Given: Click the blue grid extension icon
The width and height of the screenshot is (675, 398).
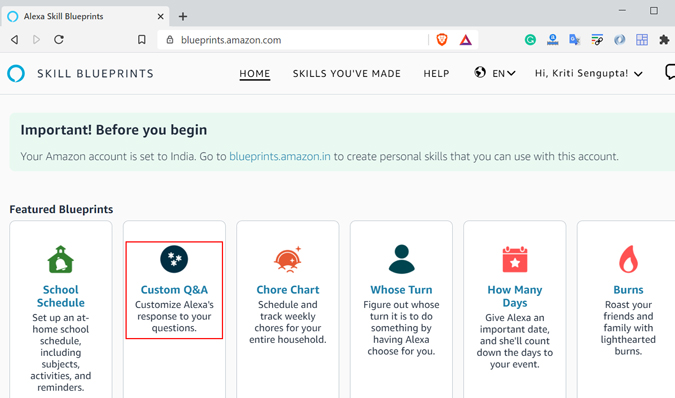Looking at the screenshot, I should (642, 40).
